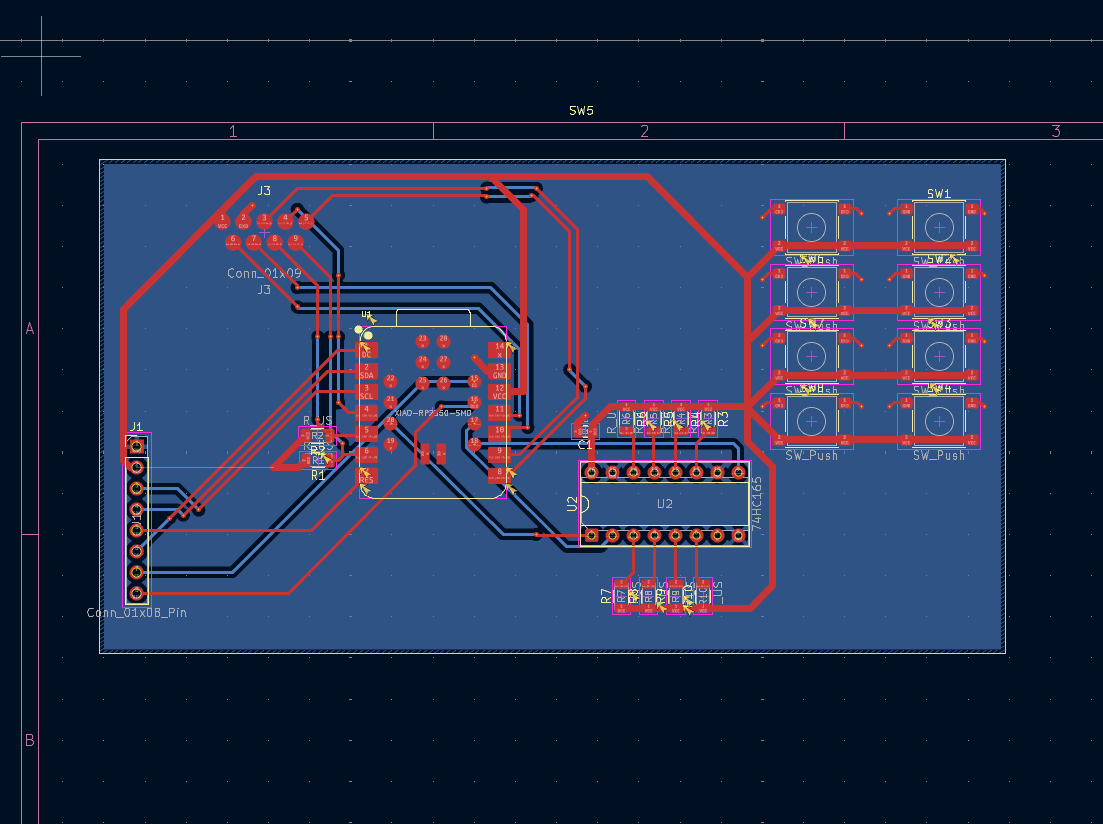Select the SW1 push button footprint
The width and height of the screenshot is (1103, 824).
click(x=940, y=226)
